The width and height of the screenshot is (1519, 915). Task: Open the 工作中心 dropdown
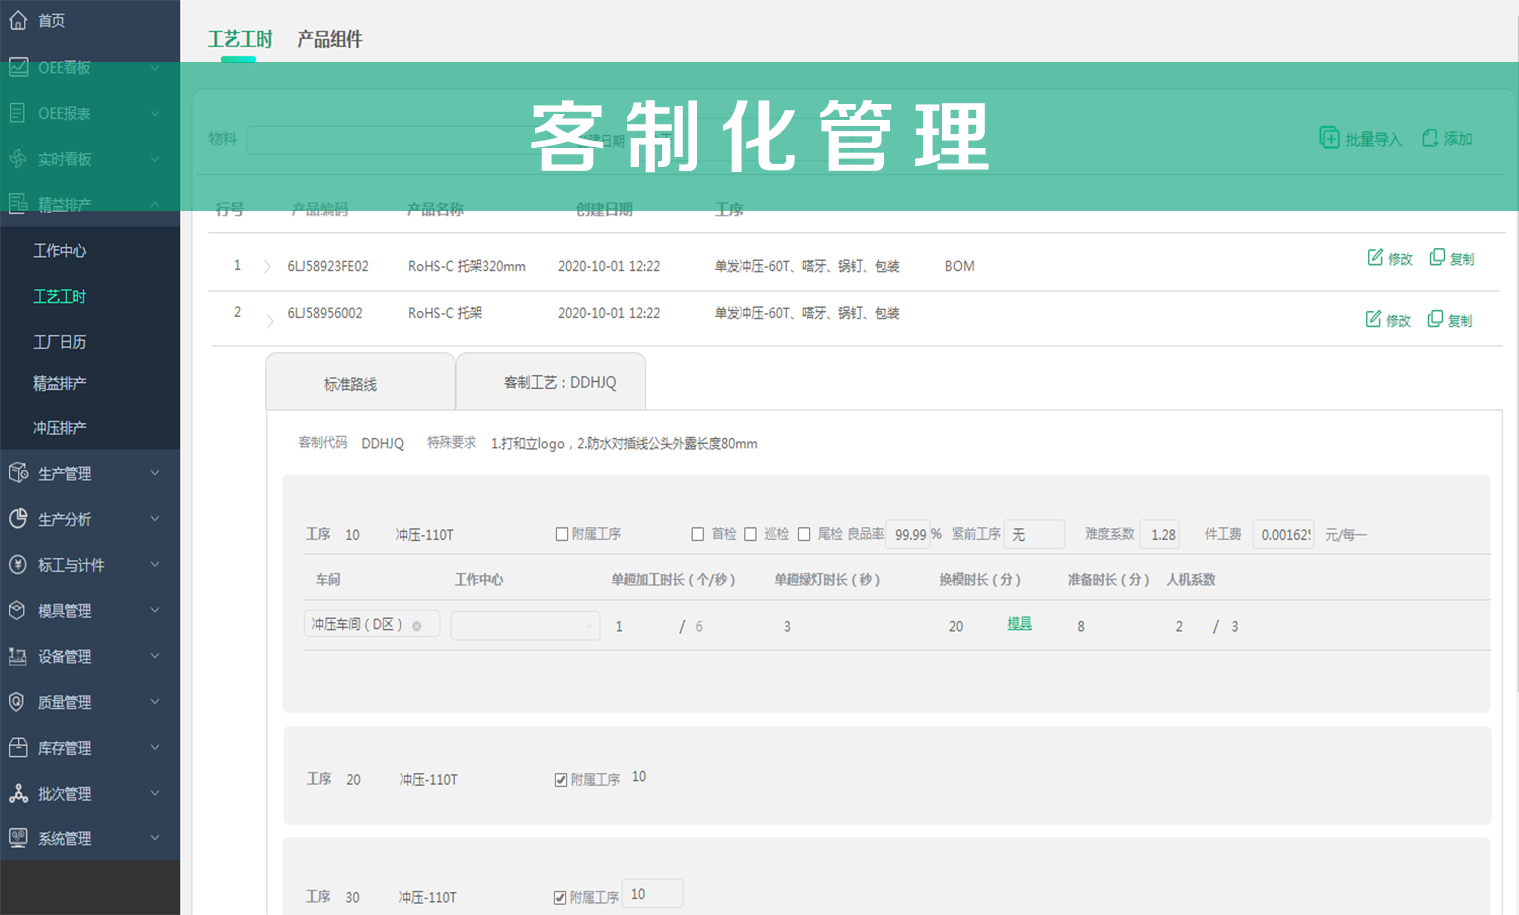click(525, 623)
